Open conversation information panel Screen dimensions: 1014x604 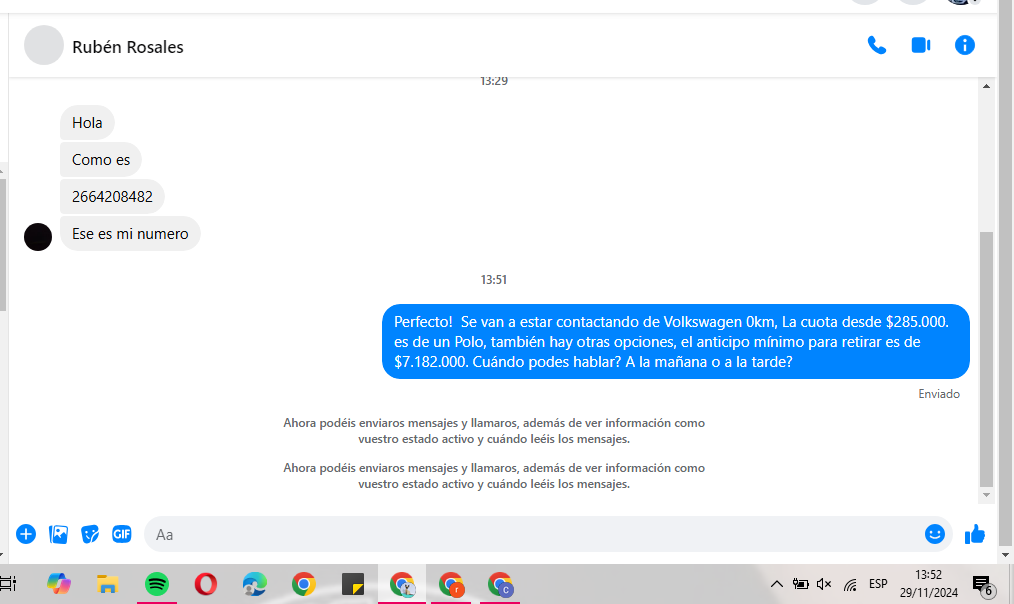(x=965, y=45)
